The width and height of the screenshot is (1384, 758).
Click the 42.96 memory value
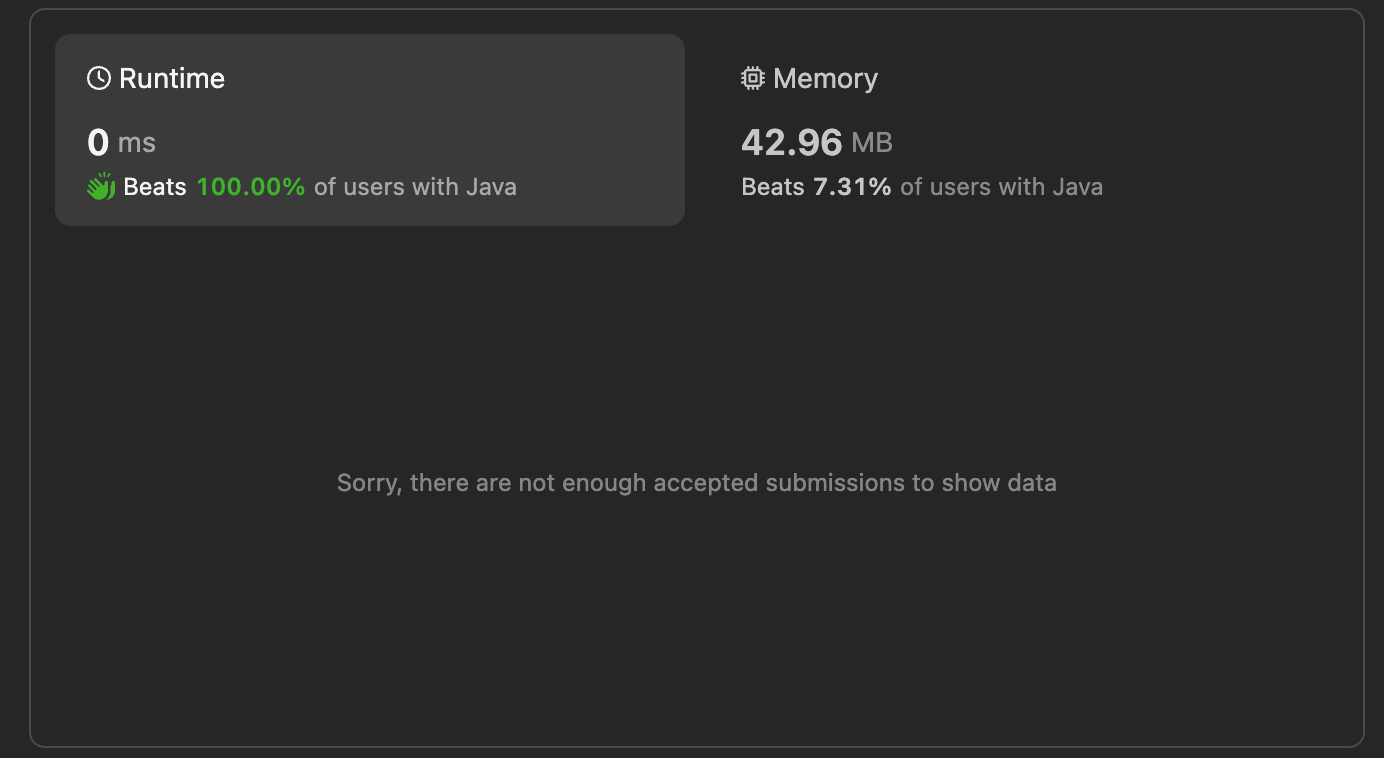(x=792, y=142)
